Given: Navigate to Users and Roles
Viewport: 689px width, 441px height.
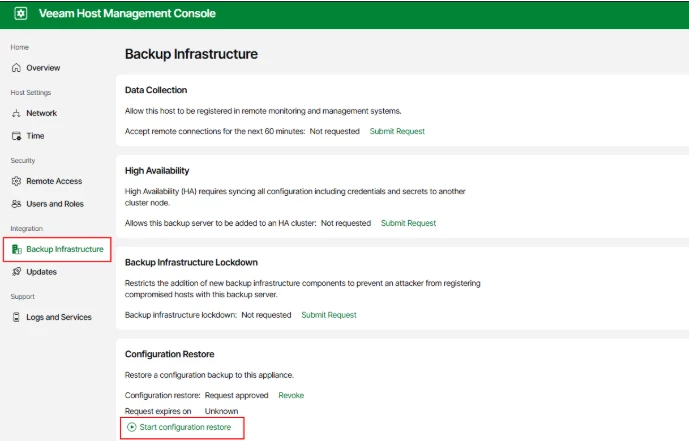Looking at the screenshot, I should pyautogui.click(x=55, y=204).
